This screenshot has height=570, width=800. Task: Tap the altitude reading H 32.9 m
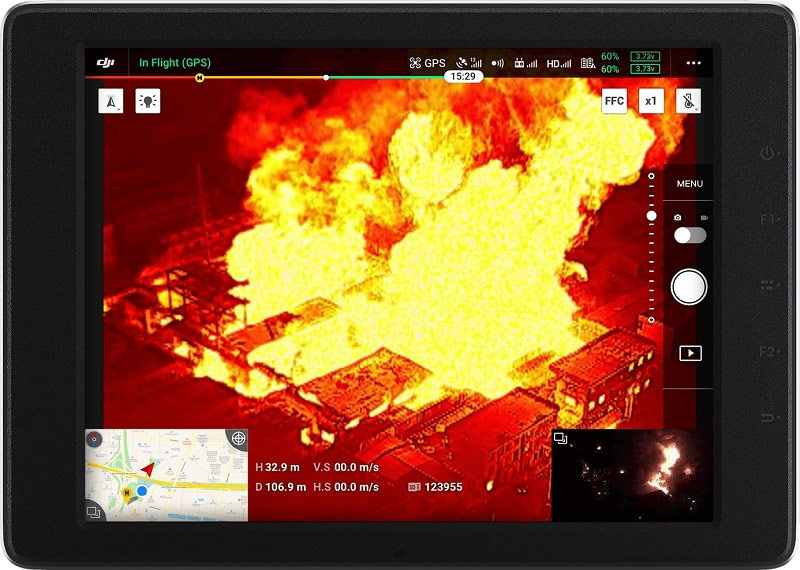click(x=278, y=467)
